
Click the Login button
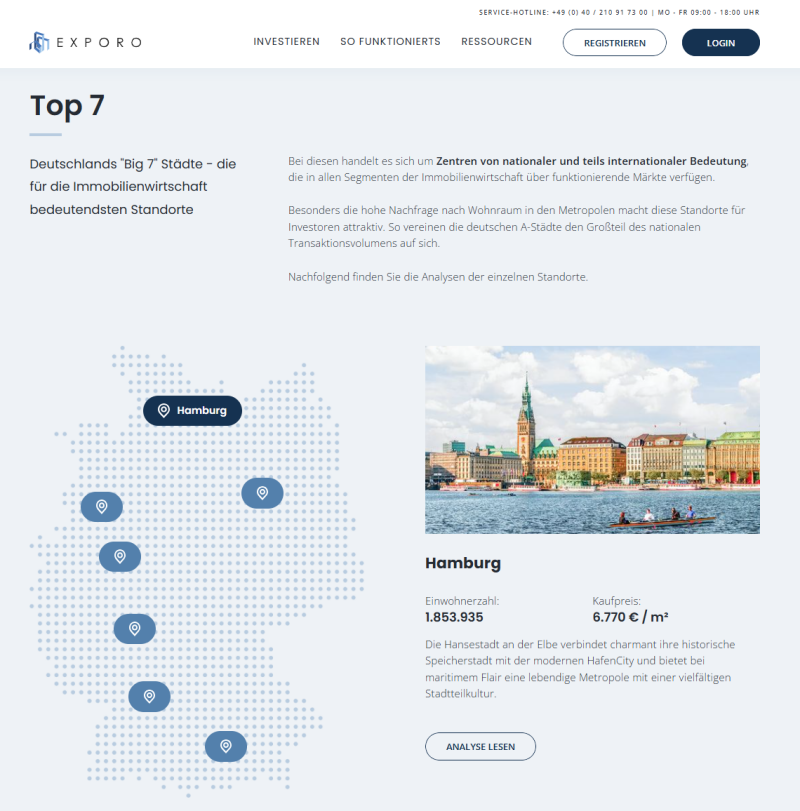pyautogui.click(x=721, y=42)
